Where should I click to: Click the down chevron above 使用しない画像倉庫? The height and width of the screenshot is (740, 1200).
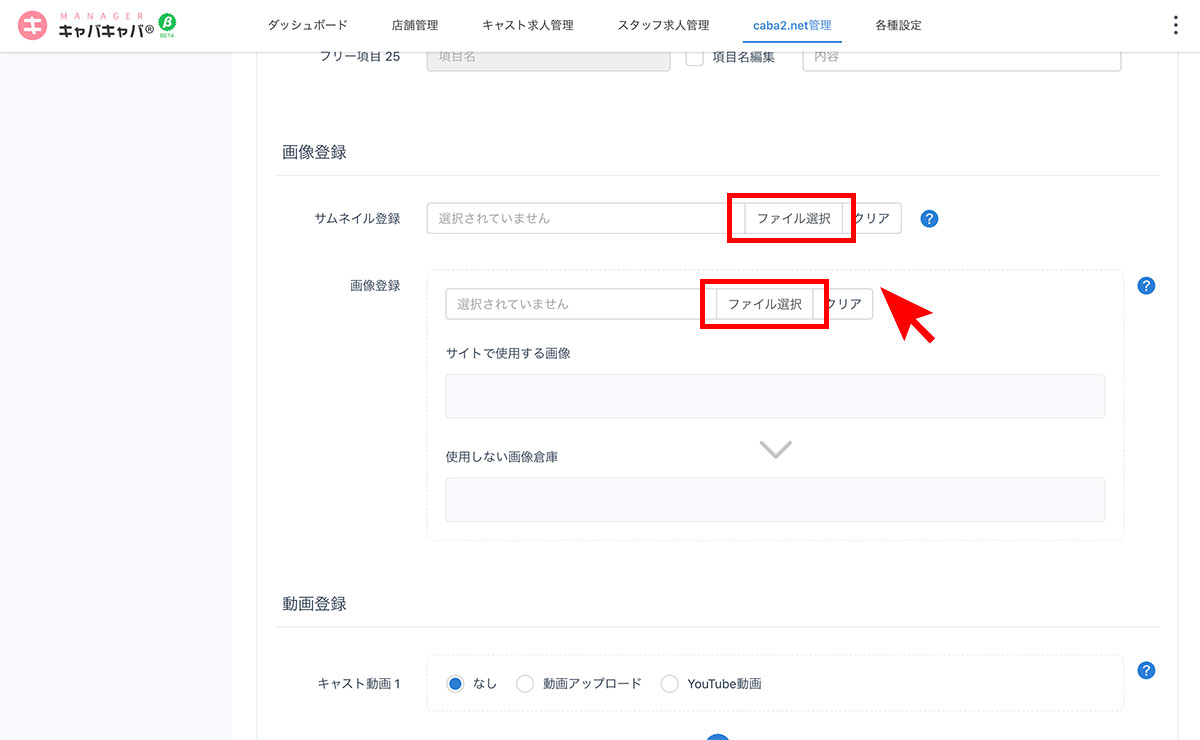click(775, 450)
